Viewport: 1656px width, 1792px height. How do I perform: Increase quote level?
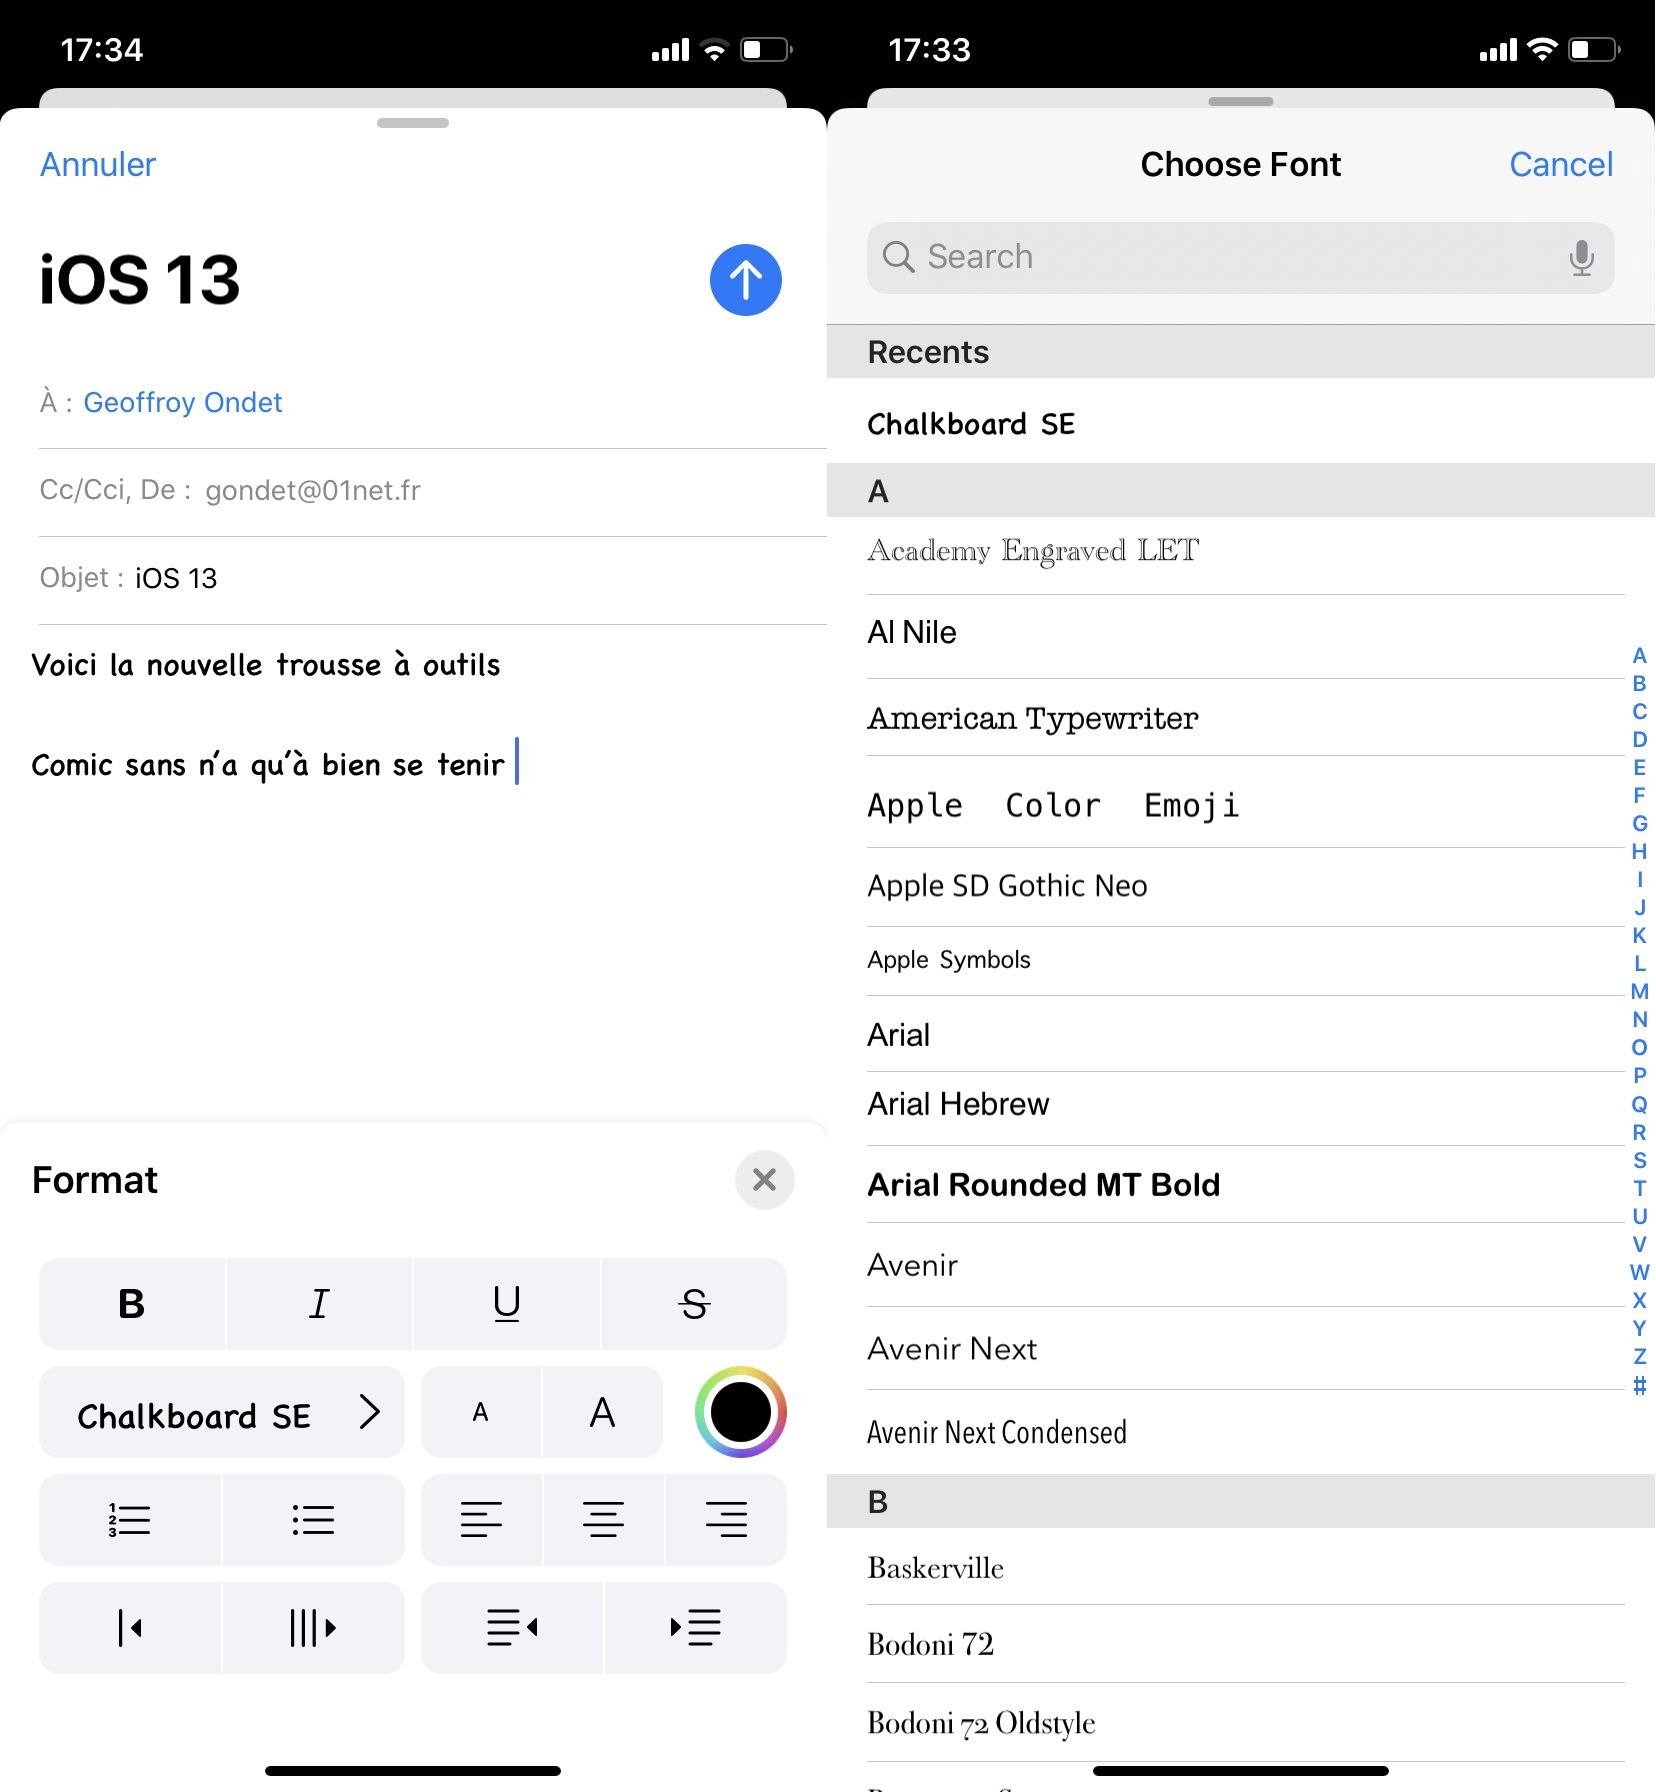coord(313,1628)
